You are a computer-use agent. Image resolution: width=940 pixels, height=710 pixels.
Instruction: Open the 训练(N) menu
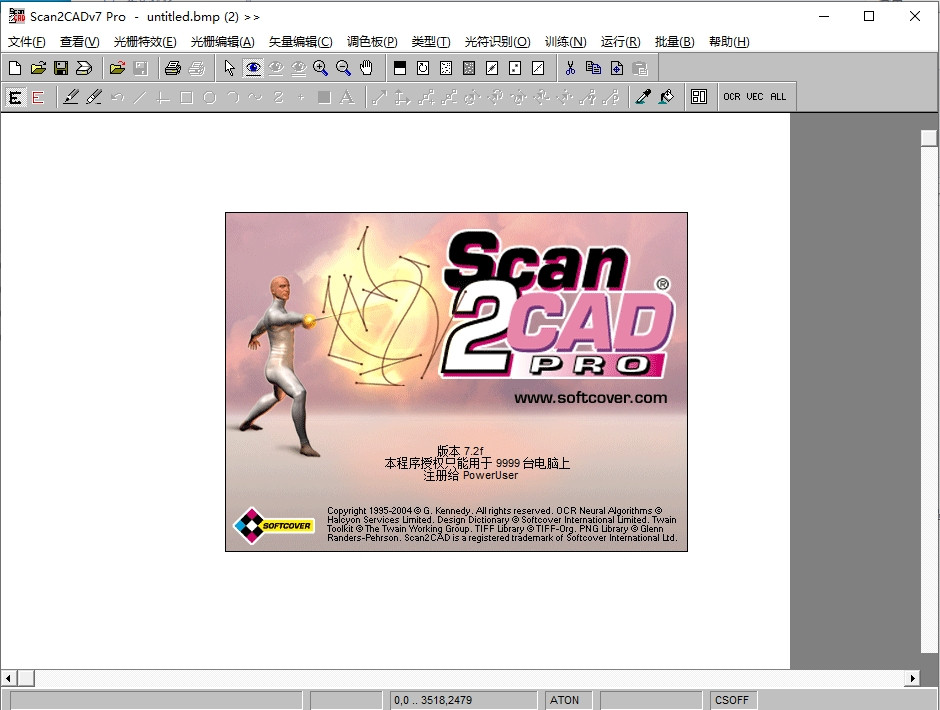pyautogui.click(x=565, y=42)
